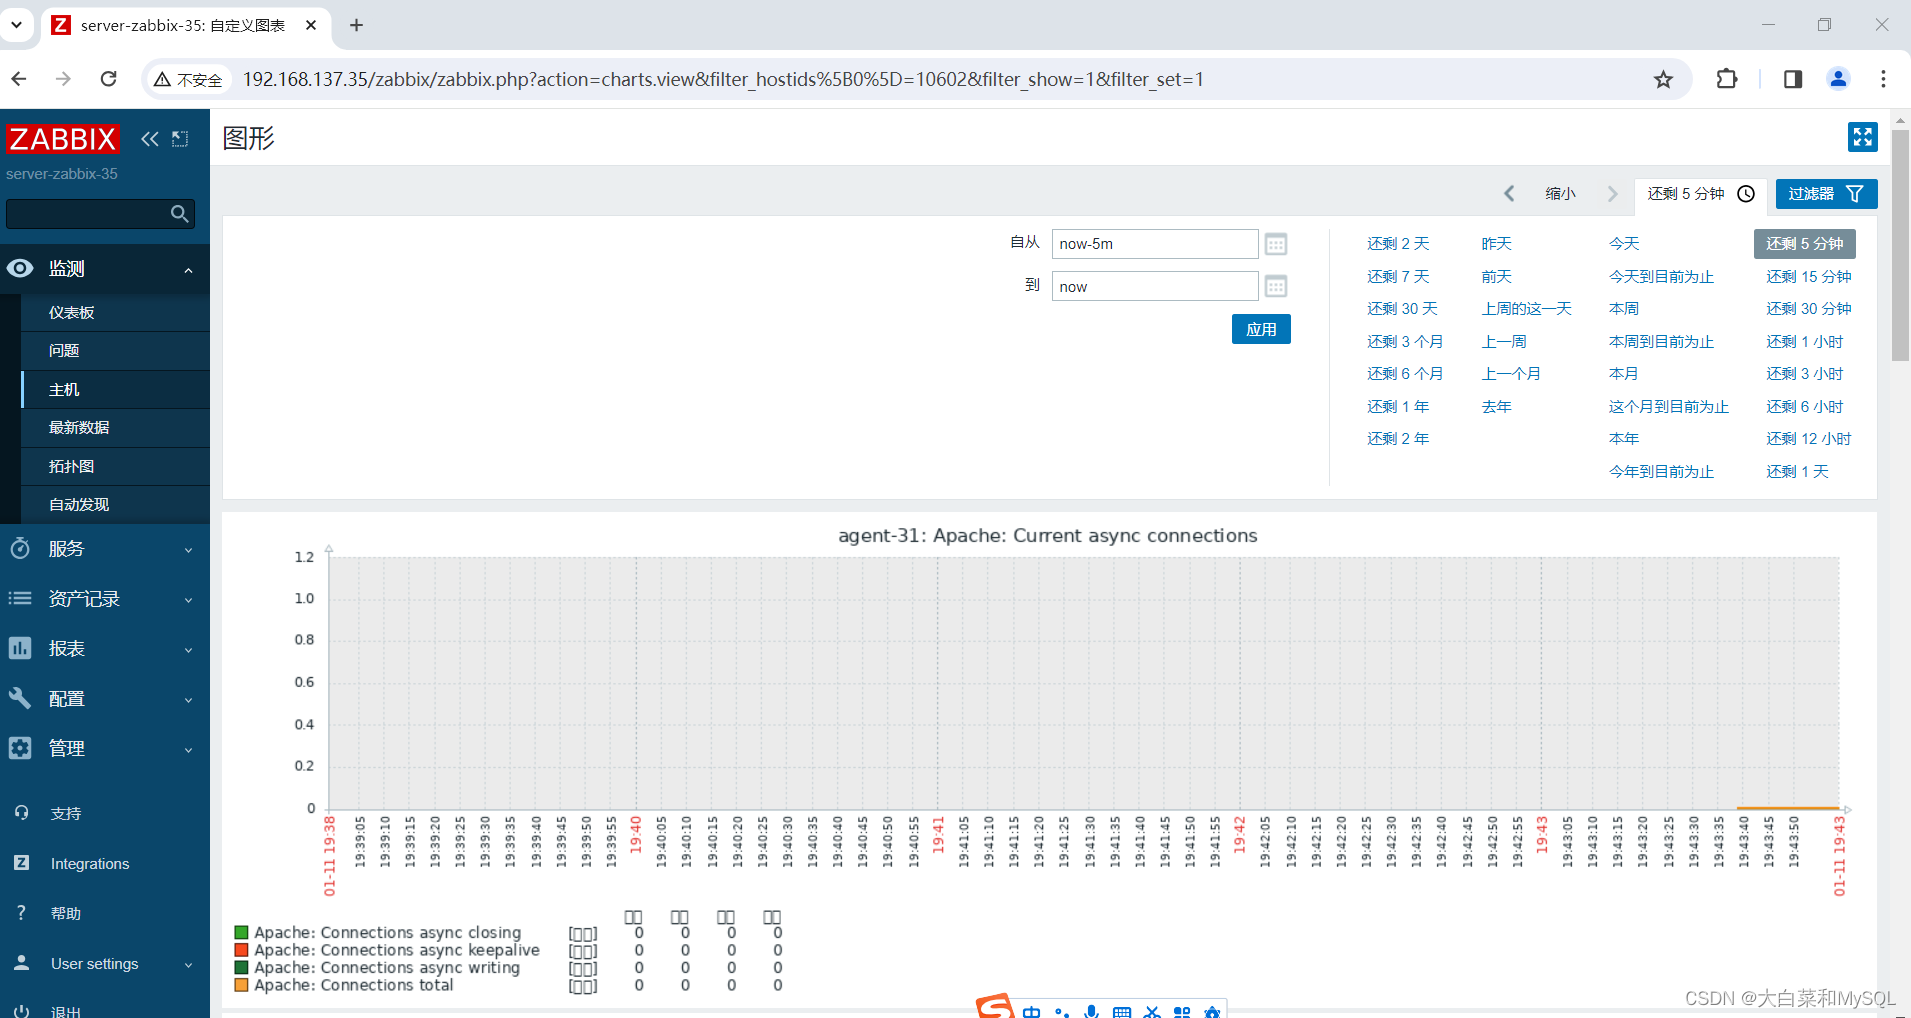Open browser side panel icon
This screenshot has height=1018, width=1911.
pos(1792,79)
